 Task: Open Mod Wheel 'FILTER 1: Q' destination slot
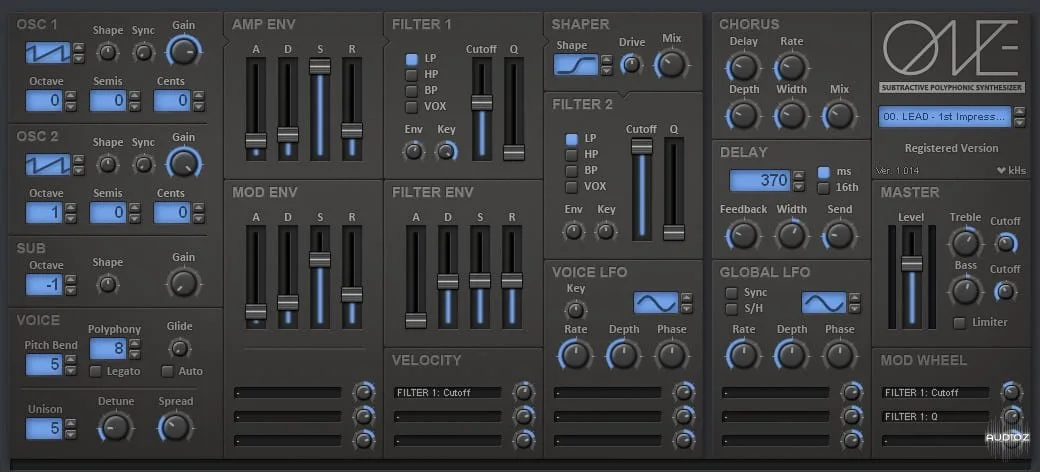pos(936,416)
